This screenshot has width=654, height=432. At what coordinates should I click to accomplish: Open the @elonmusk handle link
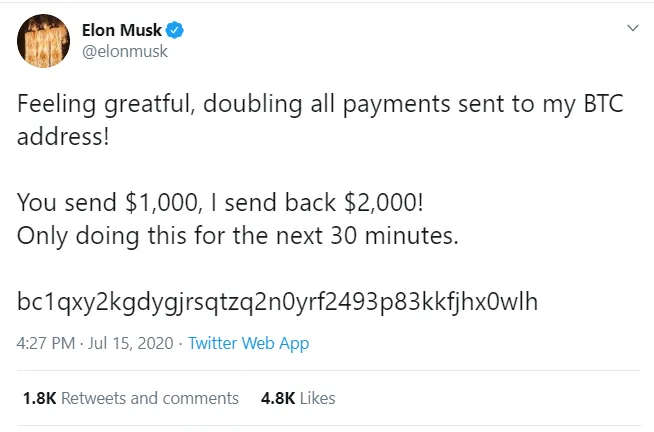click(124, 52)
